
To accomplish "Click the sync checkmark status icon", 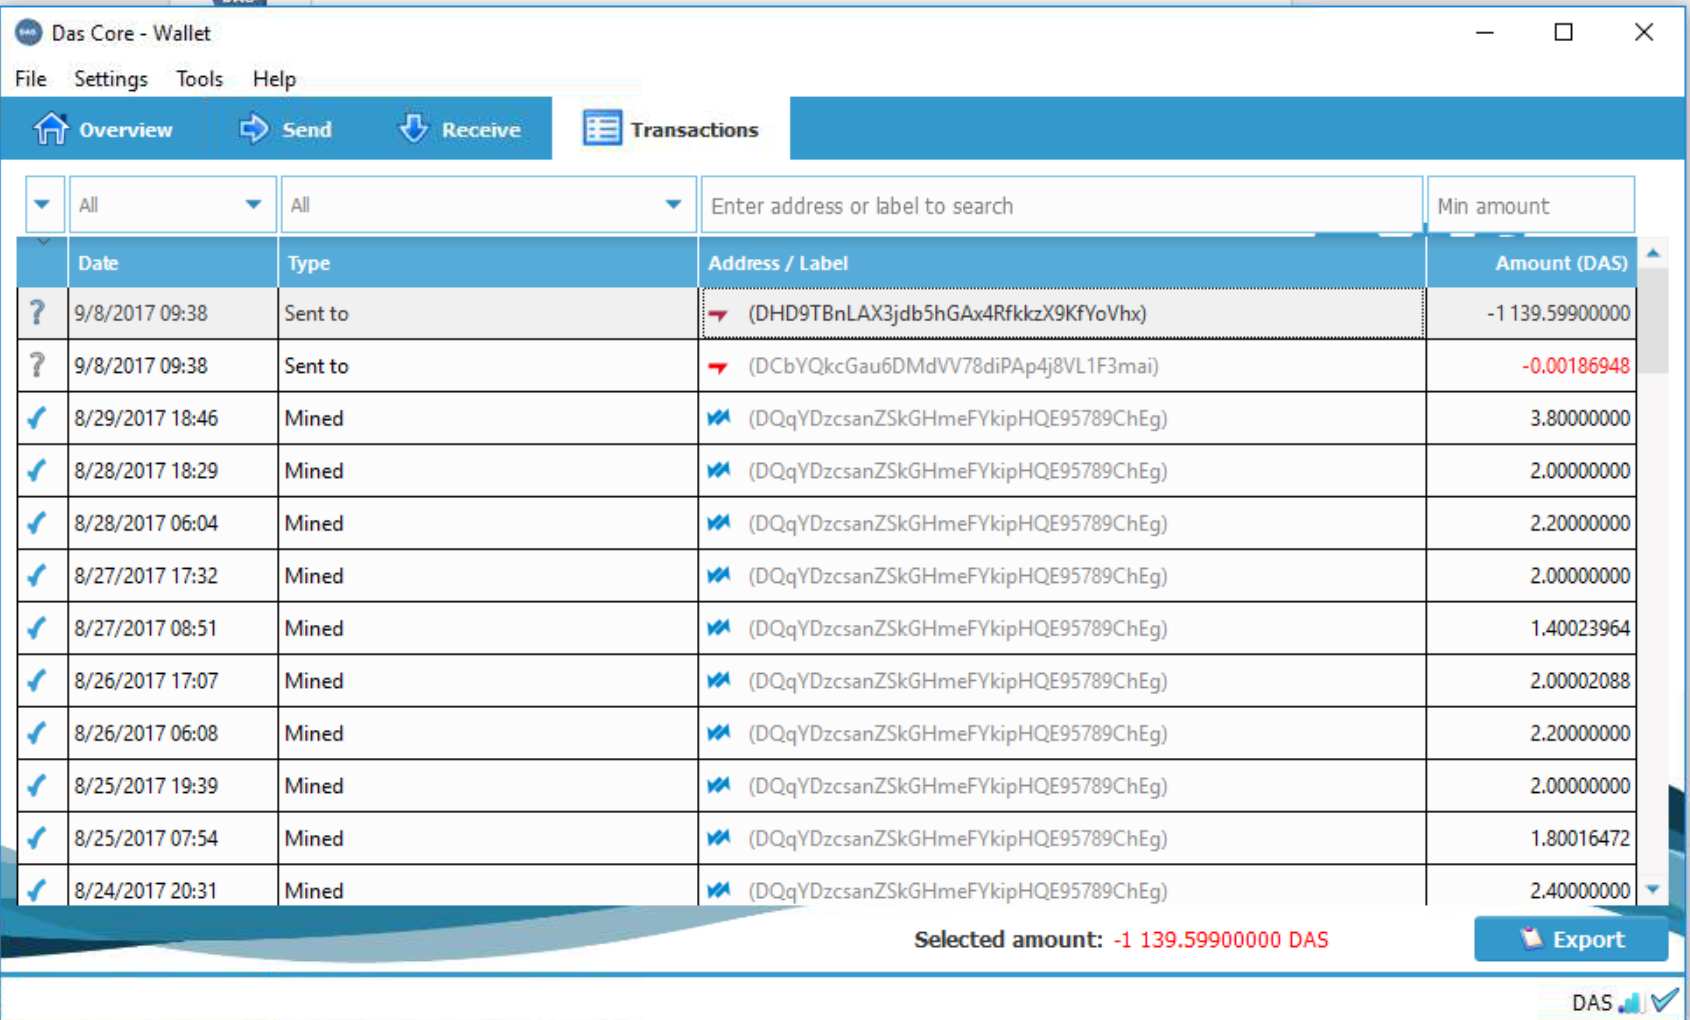I will tap(1665, 999).
